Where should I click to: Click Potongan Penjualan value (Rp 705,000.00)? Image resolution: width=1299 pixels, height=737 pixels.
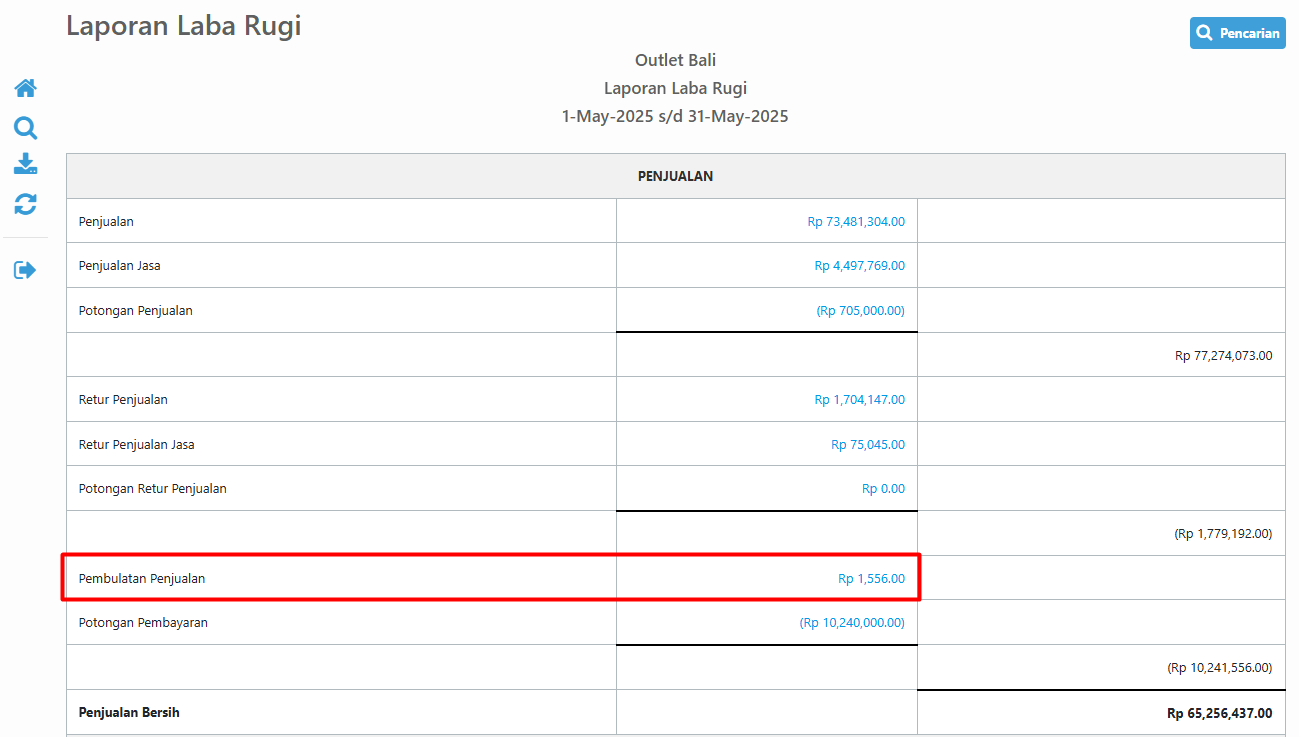860,311
